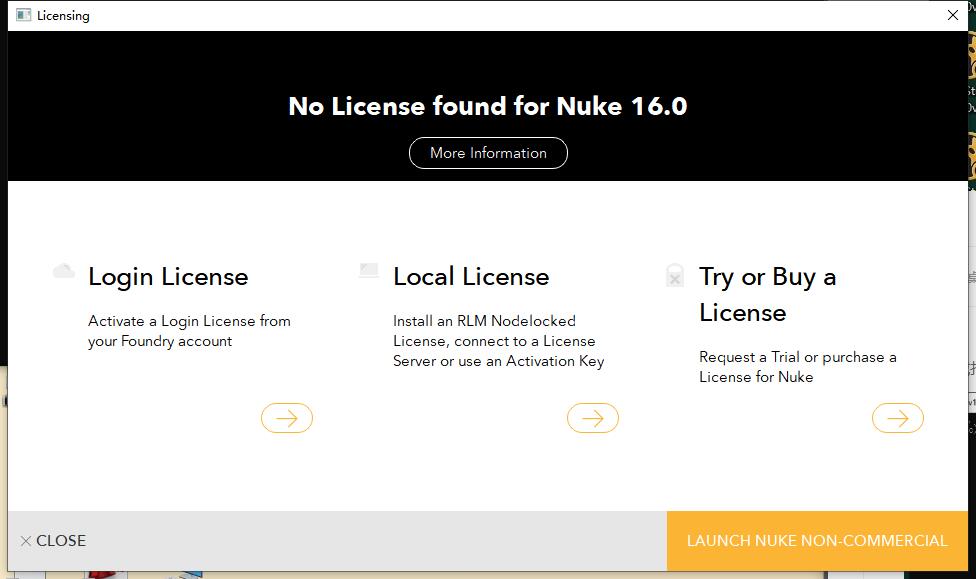Viewport: 976px width, 579px height.
Task: Select the Login License heading
Action: click(167, 277)
